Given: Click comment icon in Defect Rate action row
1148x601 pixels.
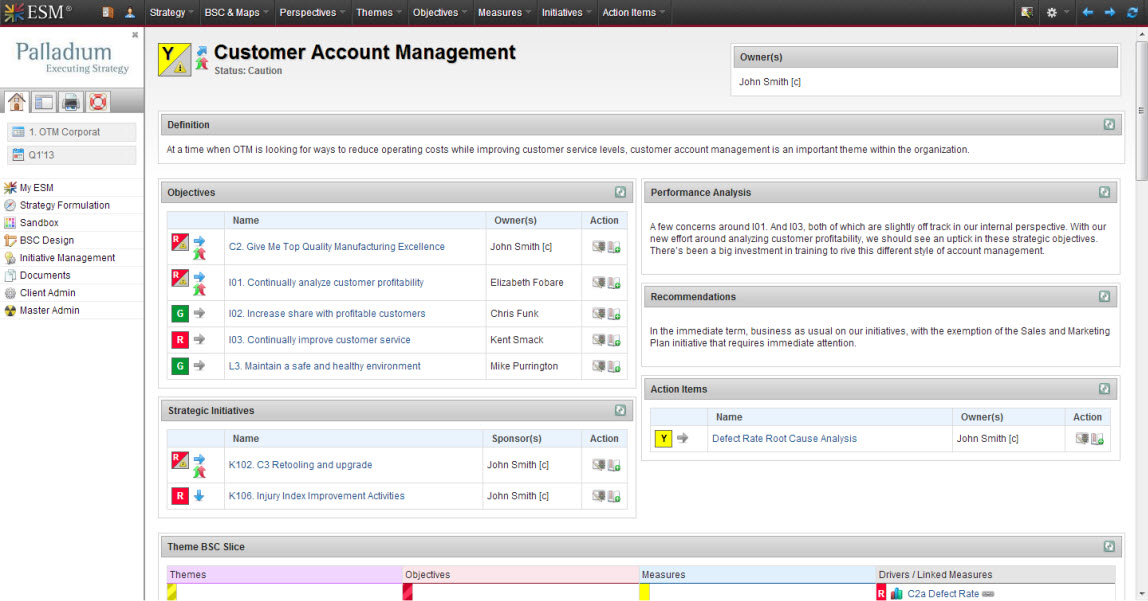Looking at the screenshot, I should point(1081,438).
